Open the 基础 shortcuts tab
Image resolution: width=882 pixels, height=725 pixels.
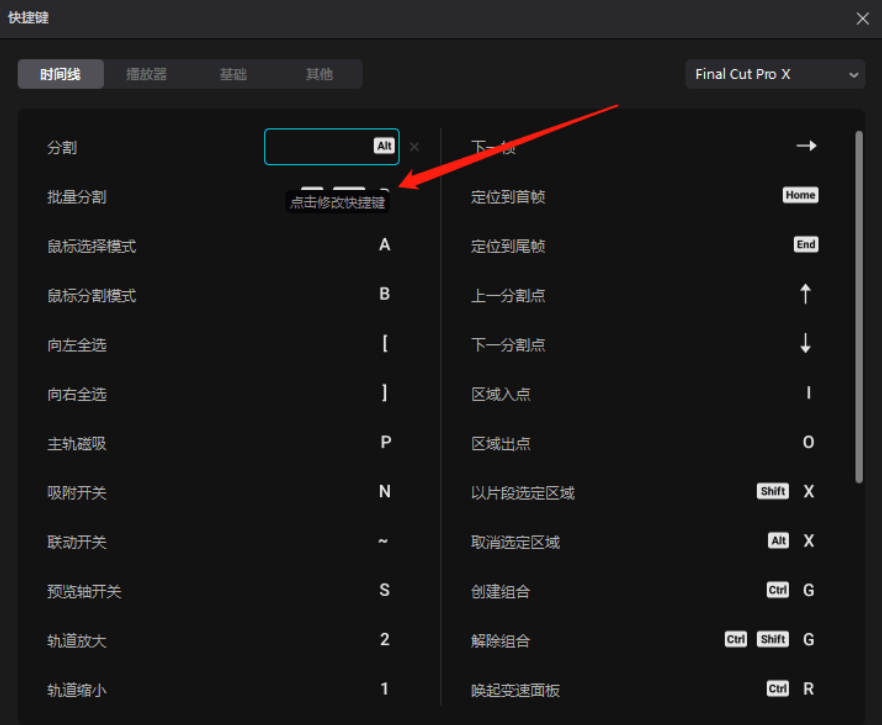pos(233,73)
